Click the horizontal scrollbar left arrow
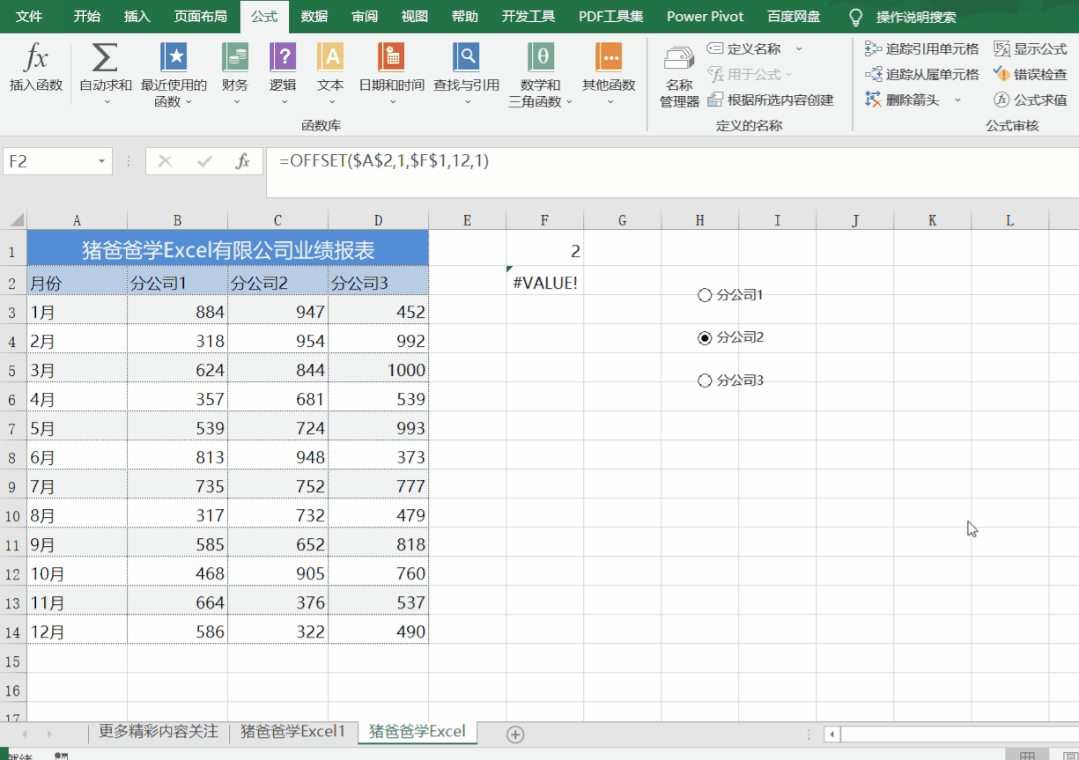This screenshot has width=1079, height=760. coord(832,735)
